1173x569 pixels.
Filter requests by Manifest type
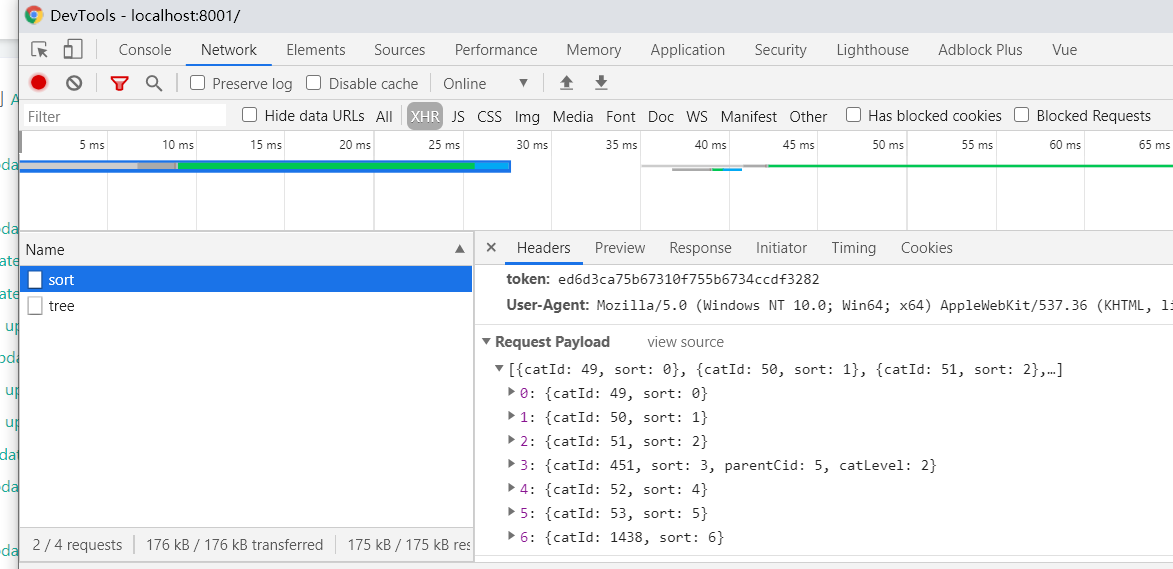749,117
